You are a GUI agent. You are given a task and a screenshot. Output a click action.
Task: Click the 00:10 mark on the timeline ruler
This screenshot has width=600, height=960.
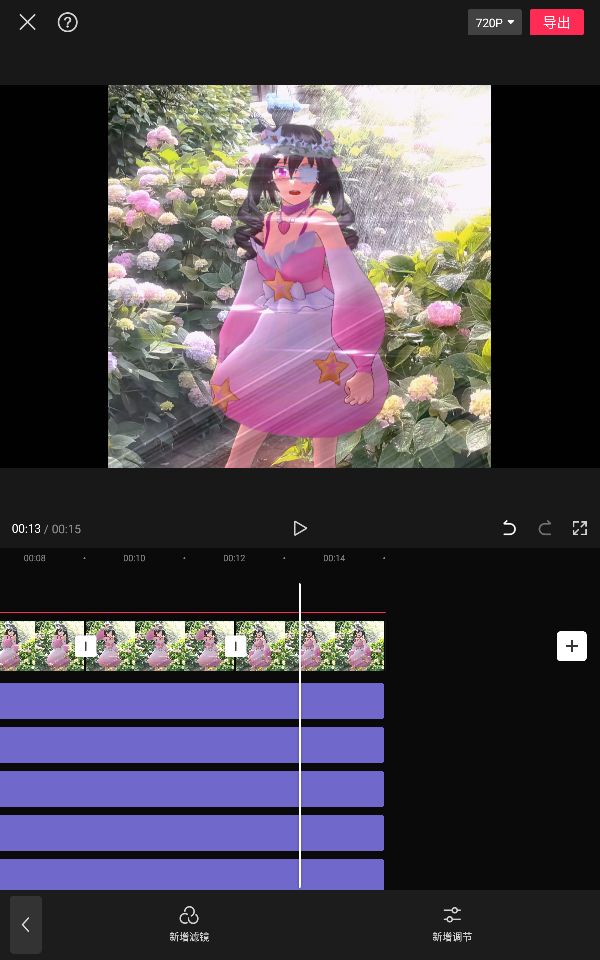[134, 558]
